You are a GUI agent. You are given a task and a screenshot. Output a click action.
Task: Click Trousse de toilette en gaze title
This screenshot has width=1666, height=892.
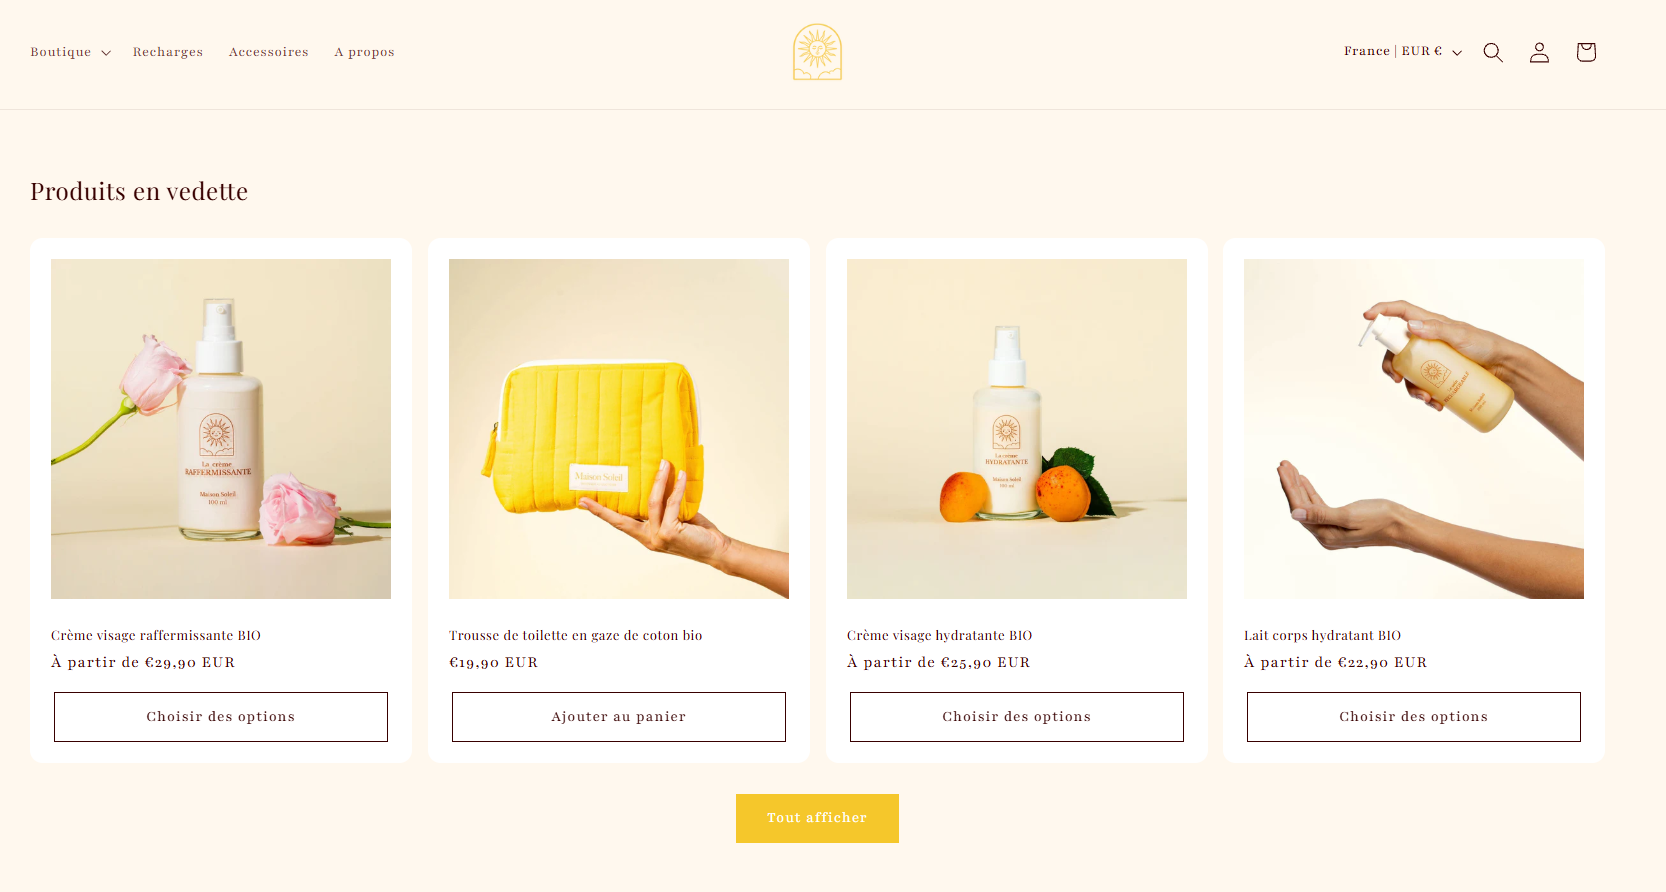coord(576,635)
